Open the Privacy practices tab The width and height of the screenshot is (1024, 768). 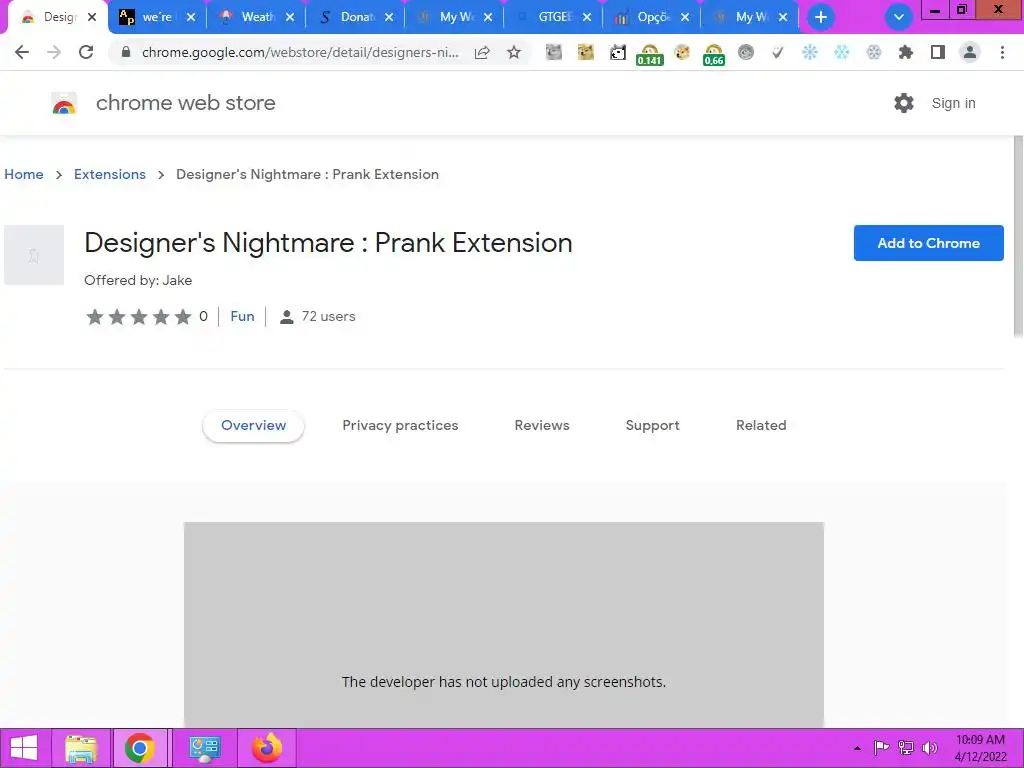pos(400,426)
